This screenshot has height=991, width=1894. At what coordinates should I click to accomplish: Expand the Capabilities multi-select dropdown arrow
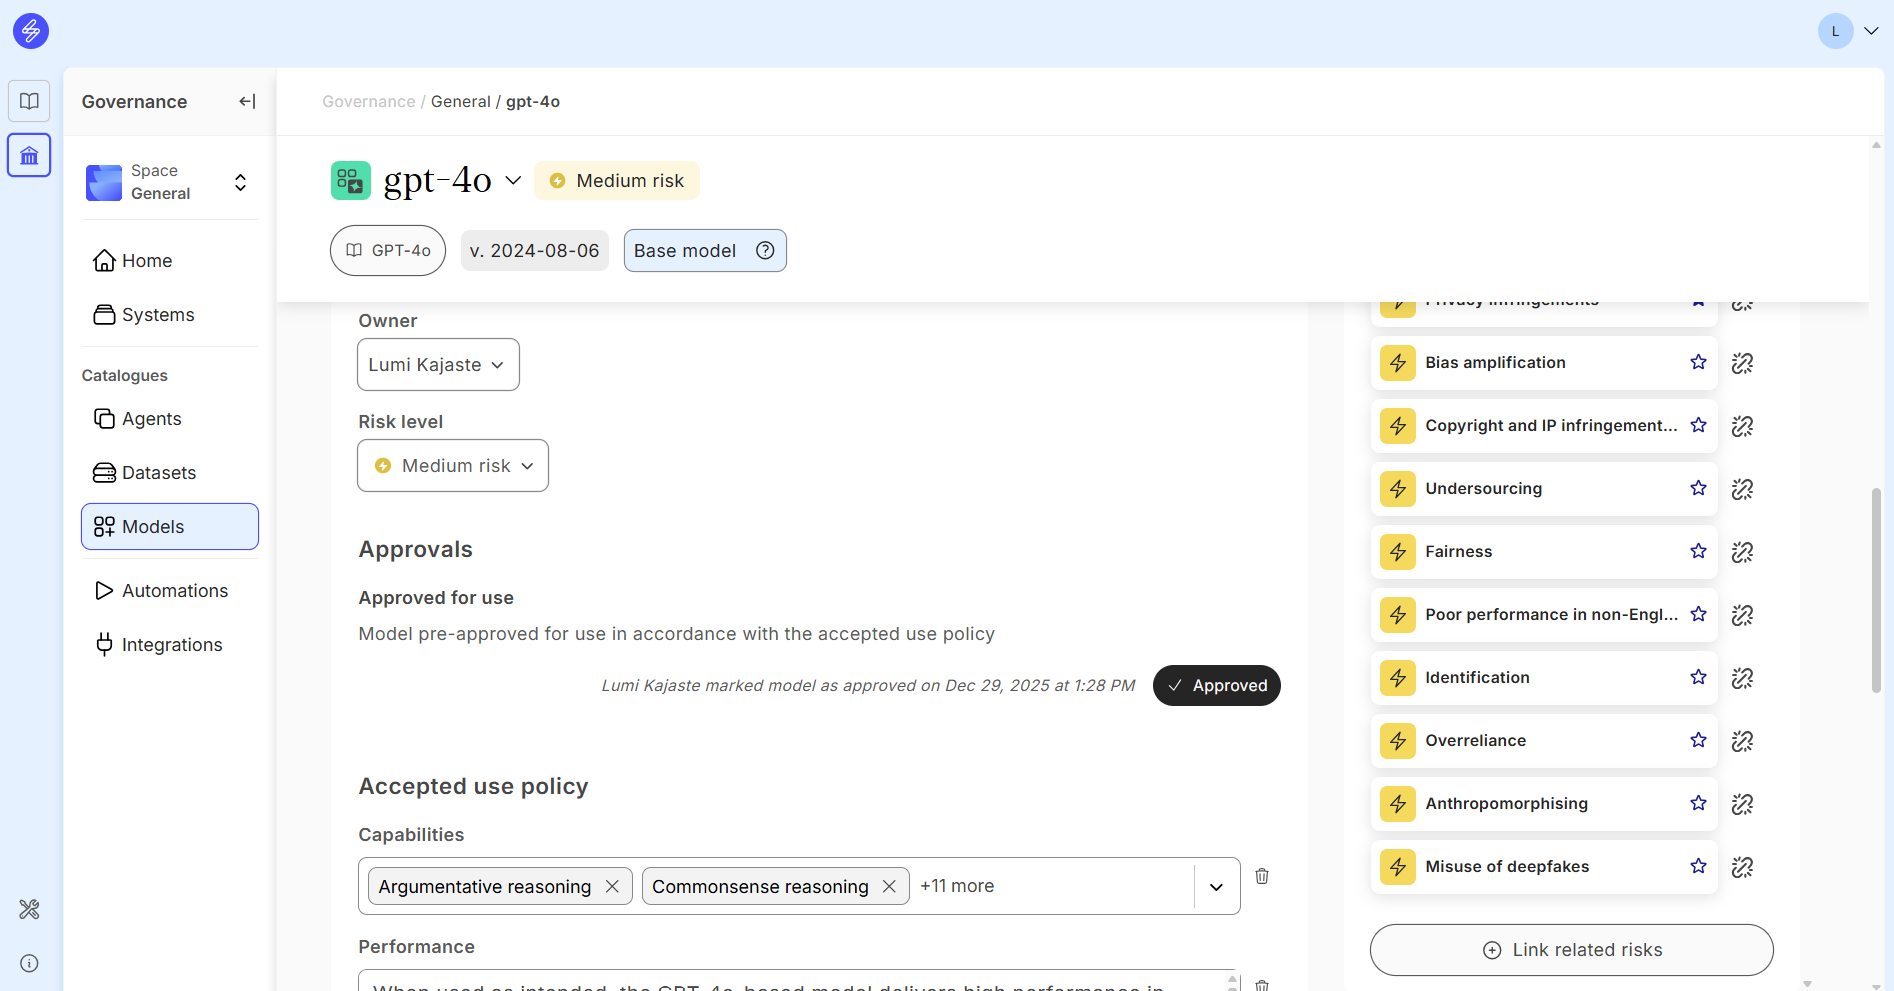click(1216, 887)
